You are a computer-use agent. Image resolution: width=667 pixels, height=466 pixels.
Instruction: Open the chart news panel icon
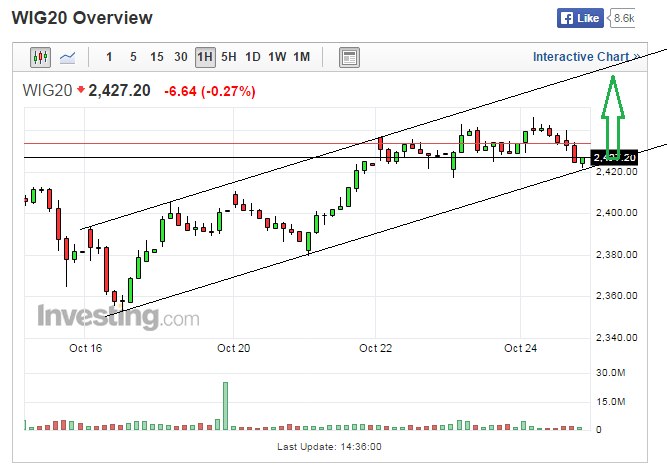tap(348, 58)
